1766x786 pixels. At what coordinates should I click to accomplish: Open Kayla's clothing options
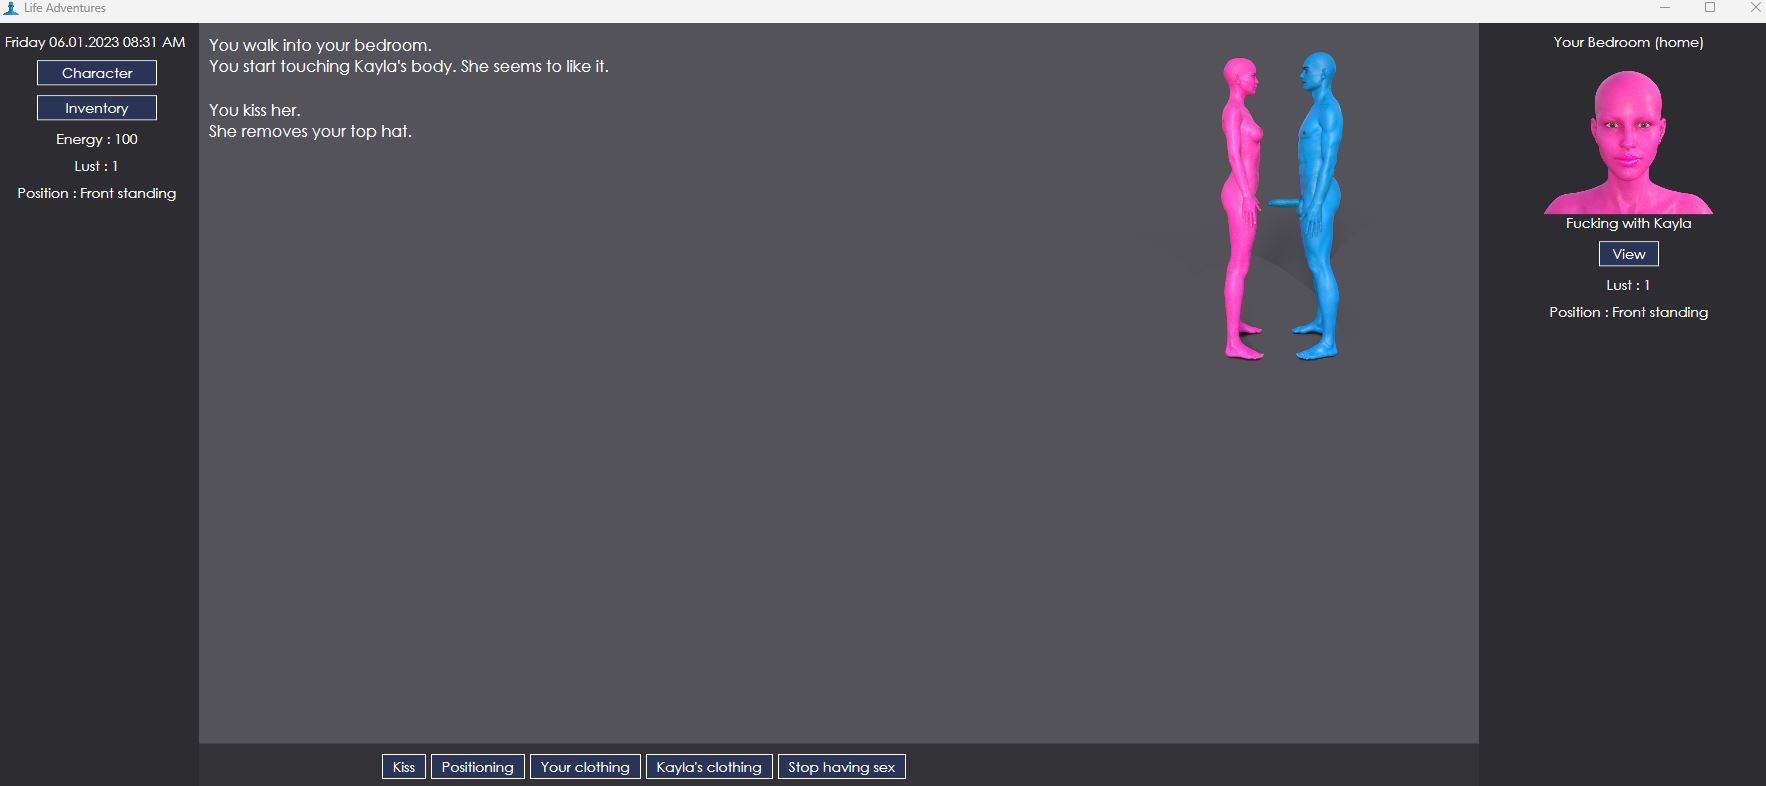pyautogui.click(x=709, y=767)
